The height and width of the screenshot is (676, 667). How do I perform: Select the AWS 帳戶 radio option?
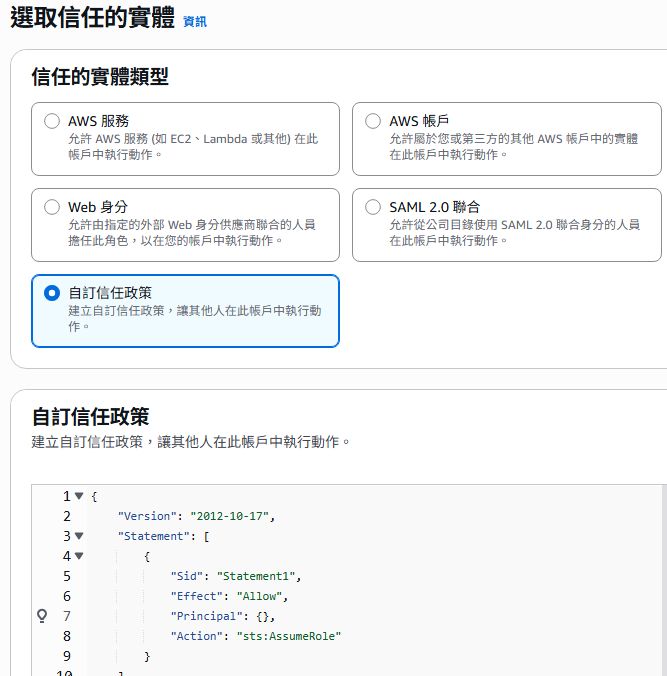[373, 121]
